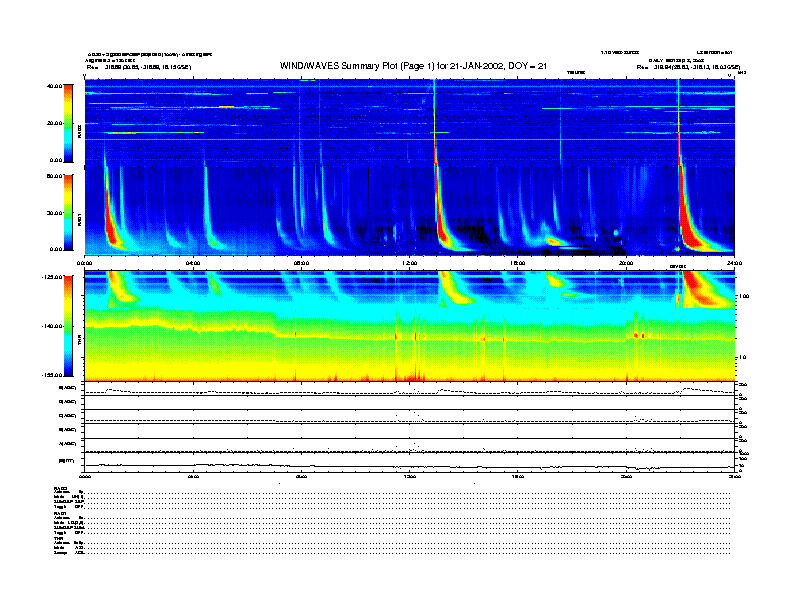Click the RAD1 intensity color bar
The image size is (792, 612).
68,212
